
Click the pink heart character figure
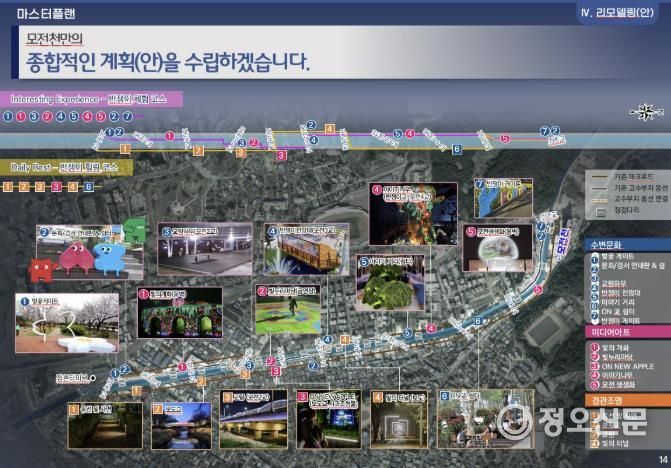coord(76,257)
